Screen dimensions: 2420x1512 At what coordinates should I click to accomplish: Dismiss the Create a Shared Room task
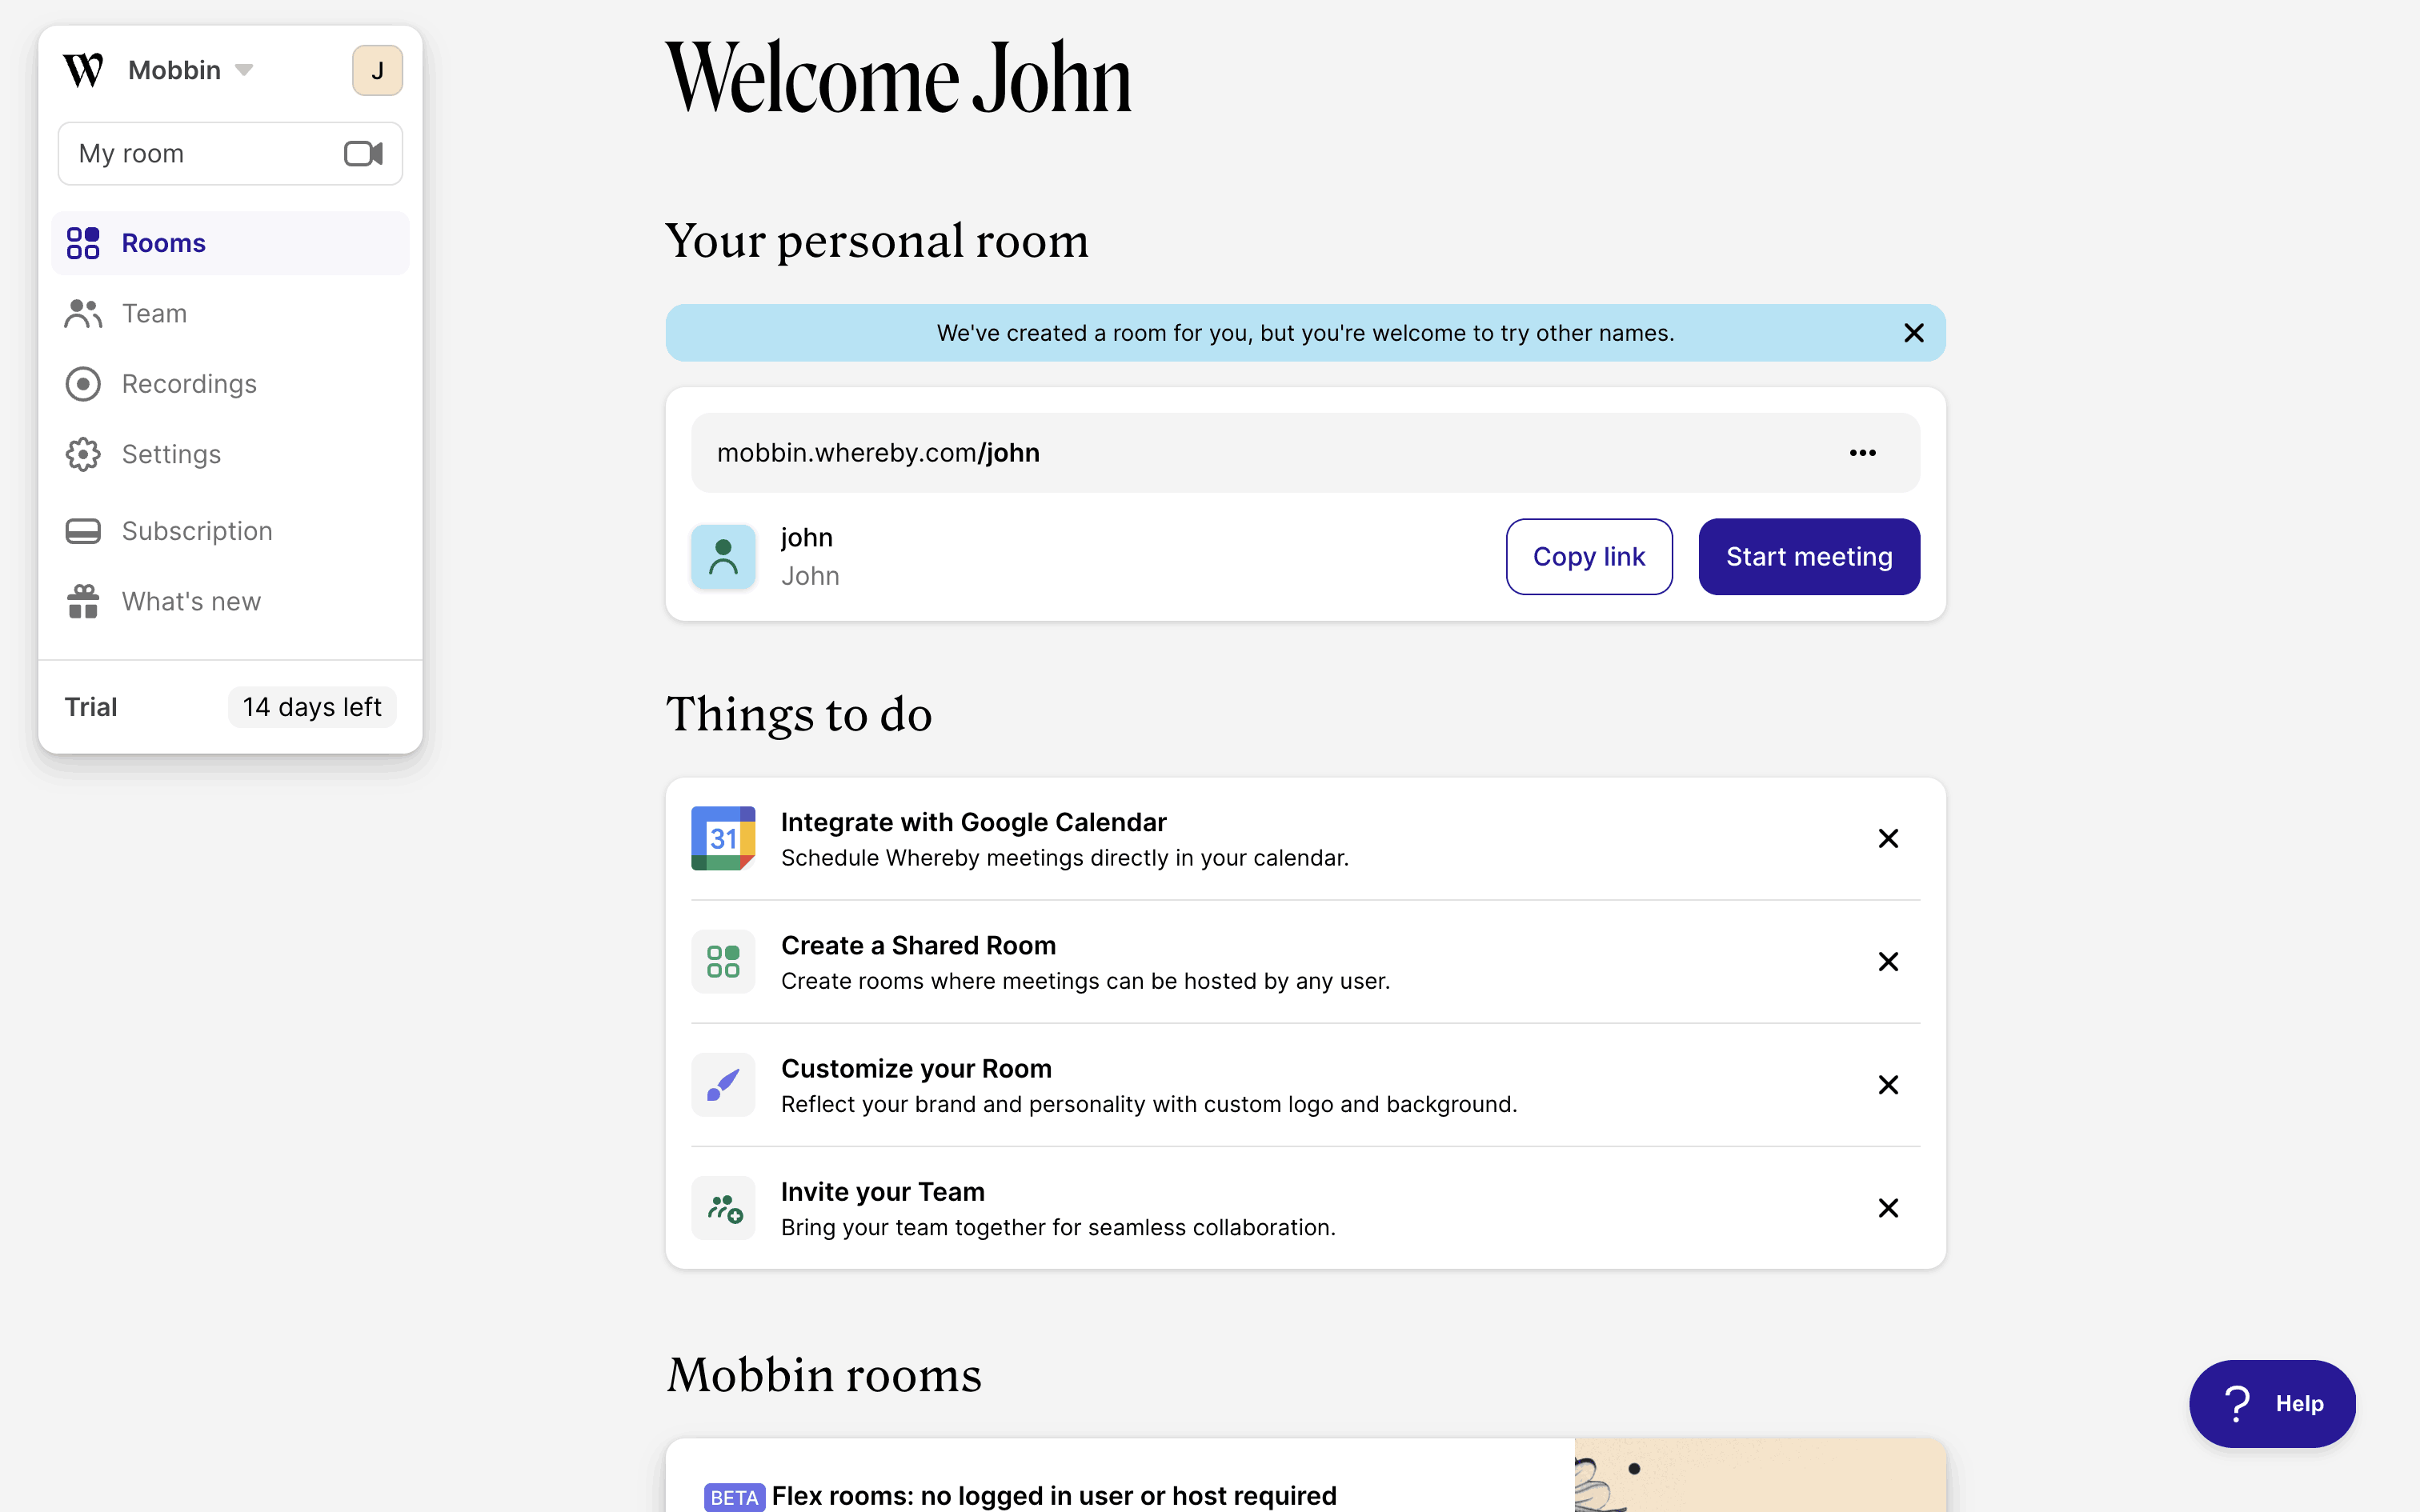coord(1887,962)
